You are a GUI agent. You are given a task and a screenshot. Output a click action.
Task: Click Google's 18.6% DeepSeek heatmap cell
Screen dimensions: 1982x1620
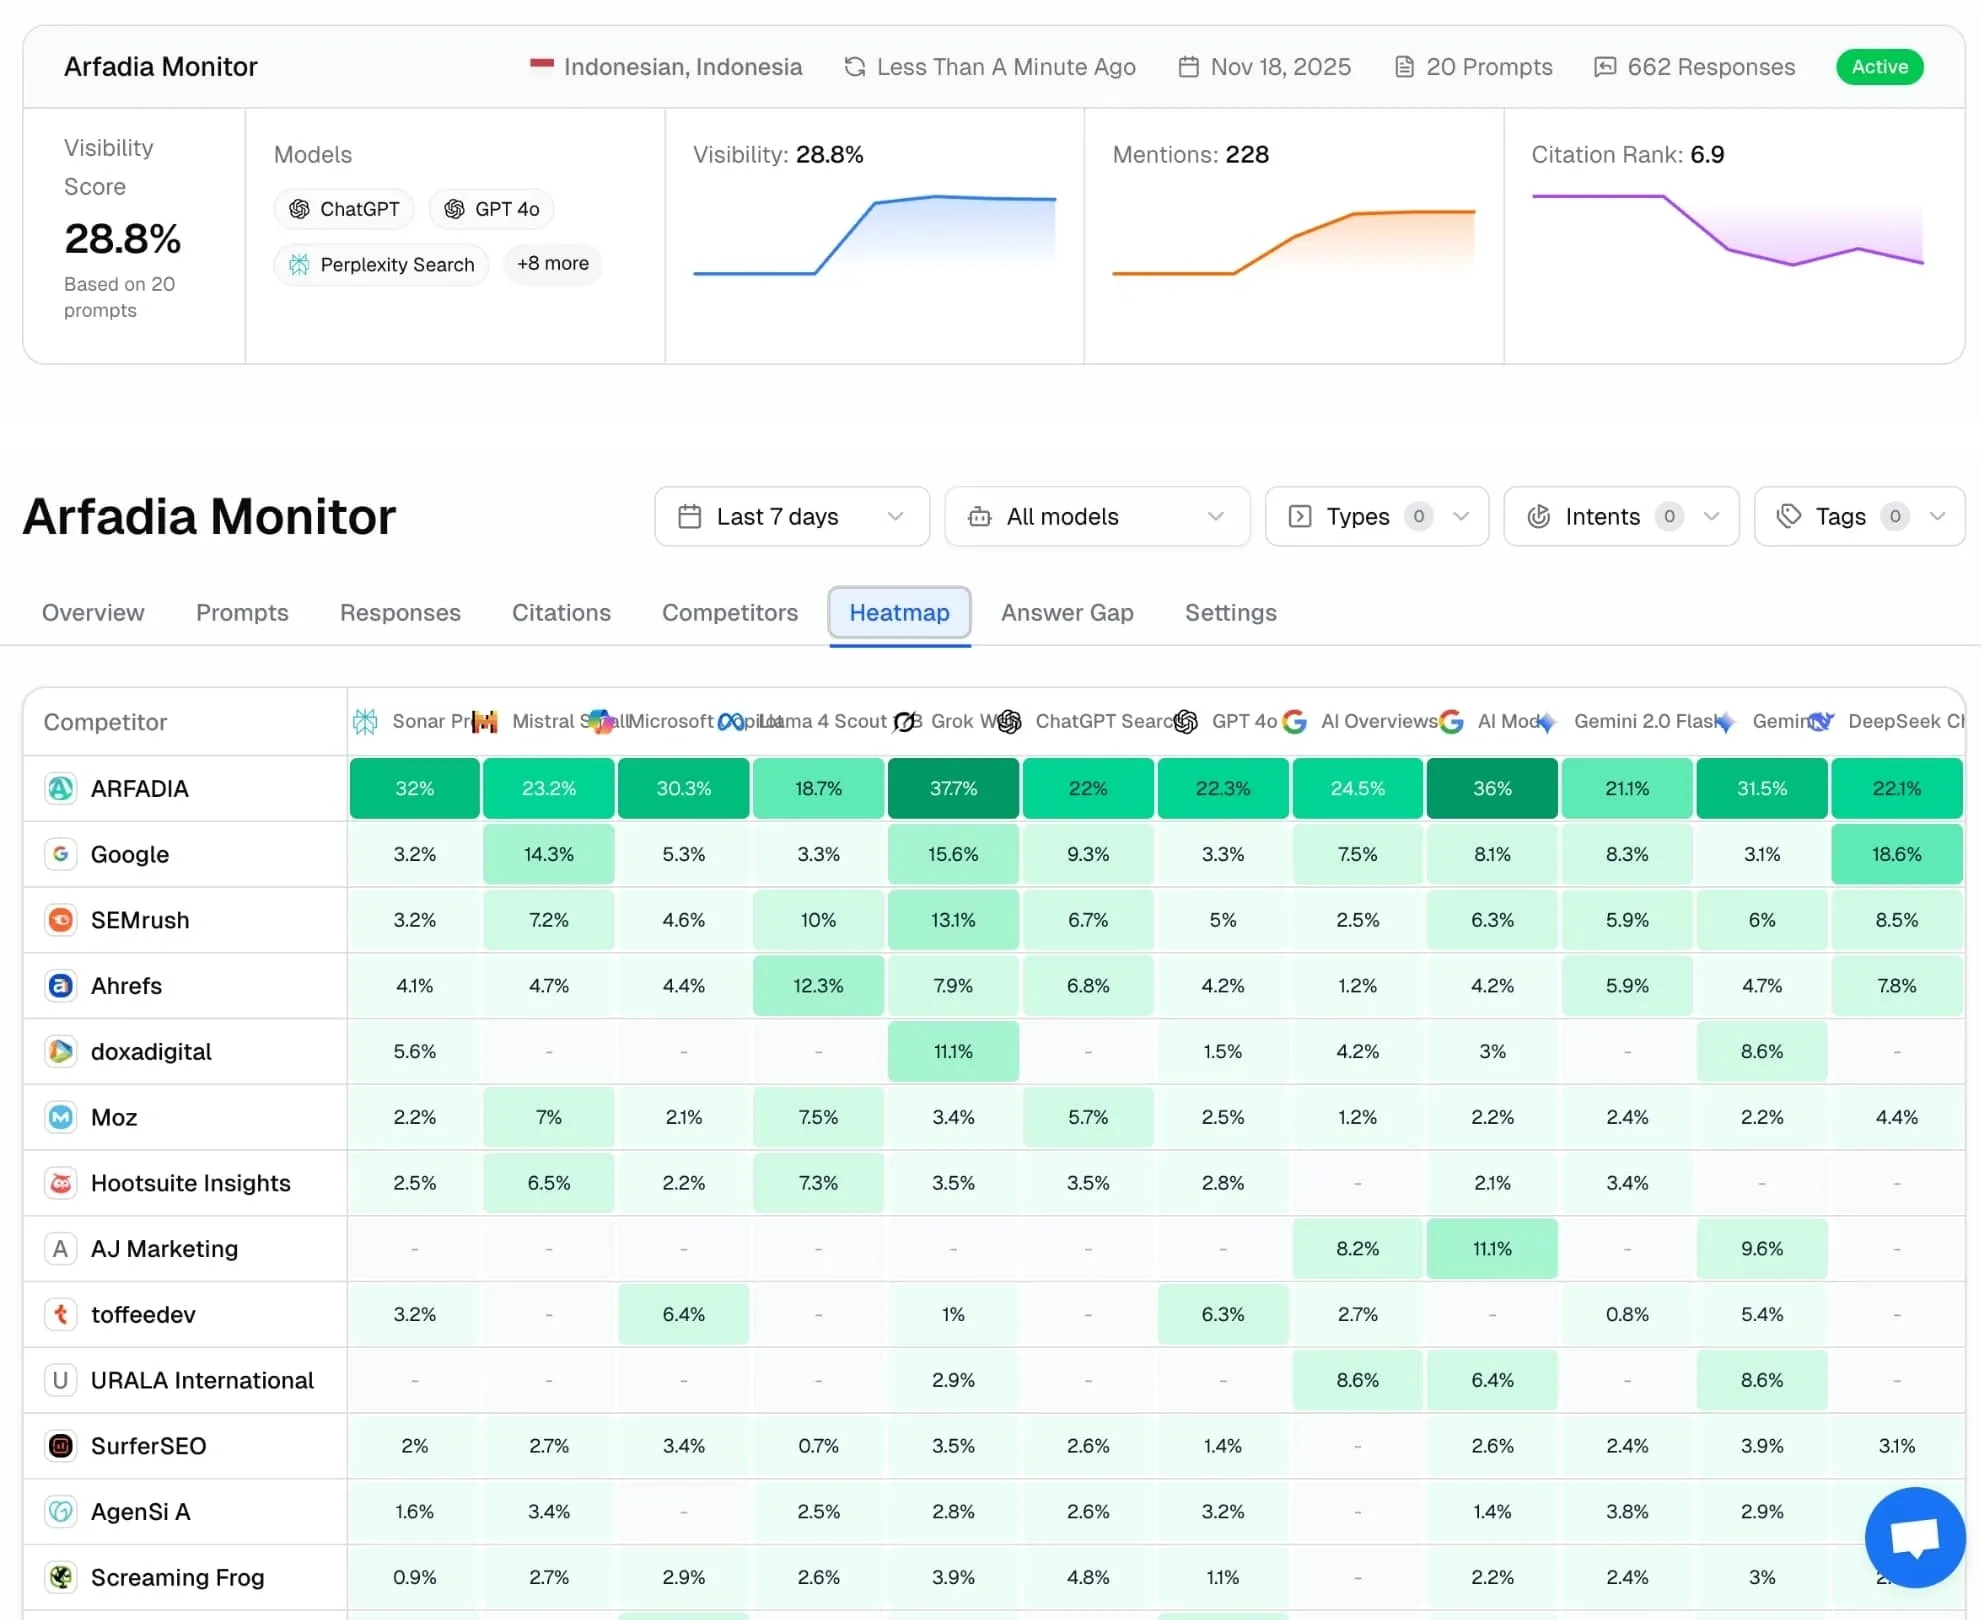[1896, 854]
